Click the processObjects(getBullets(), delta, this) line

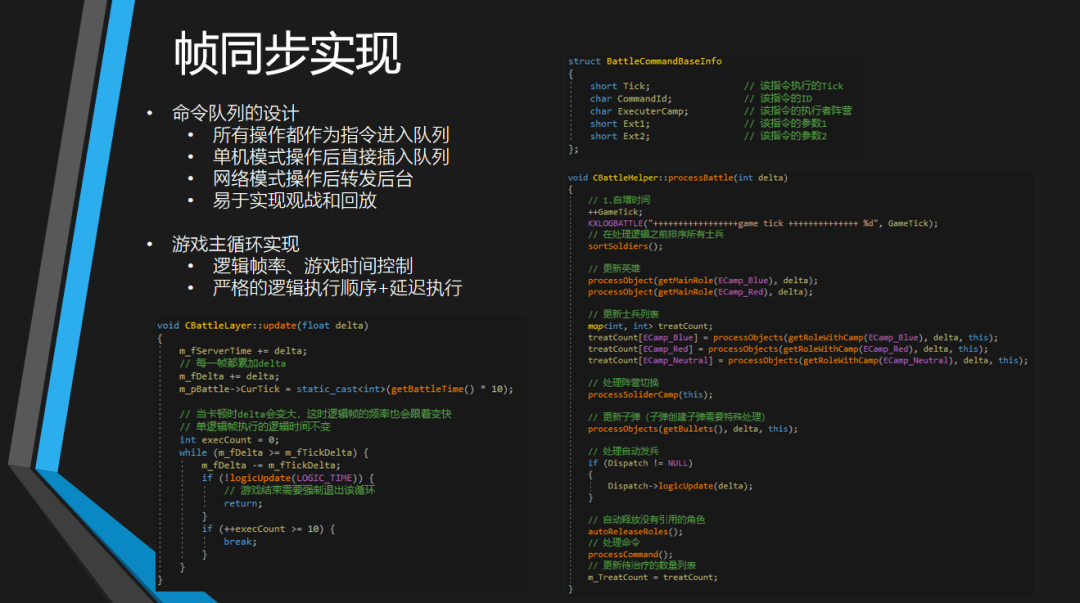click(x=693, y=429)
